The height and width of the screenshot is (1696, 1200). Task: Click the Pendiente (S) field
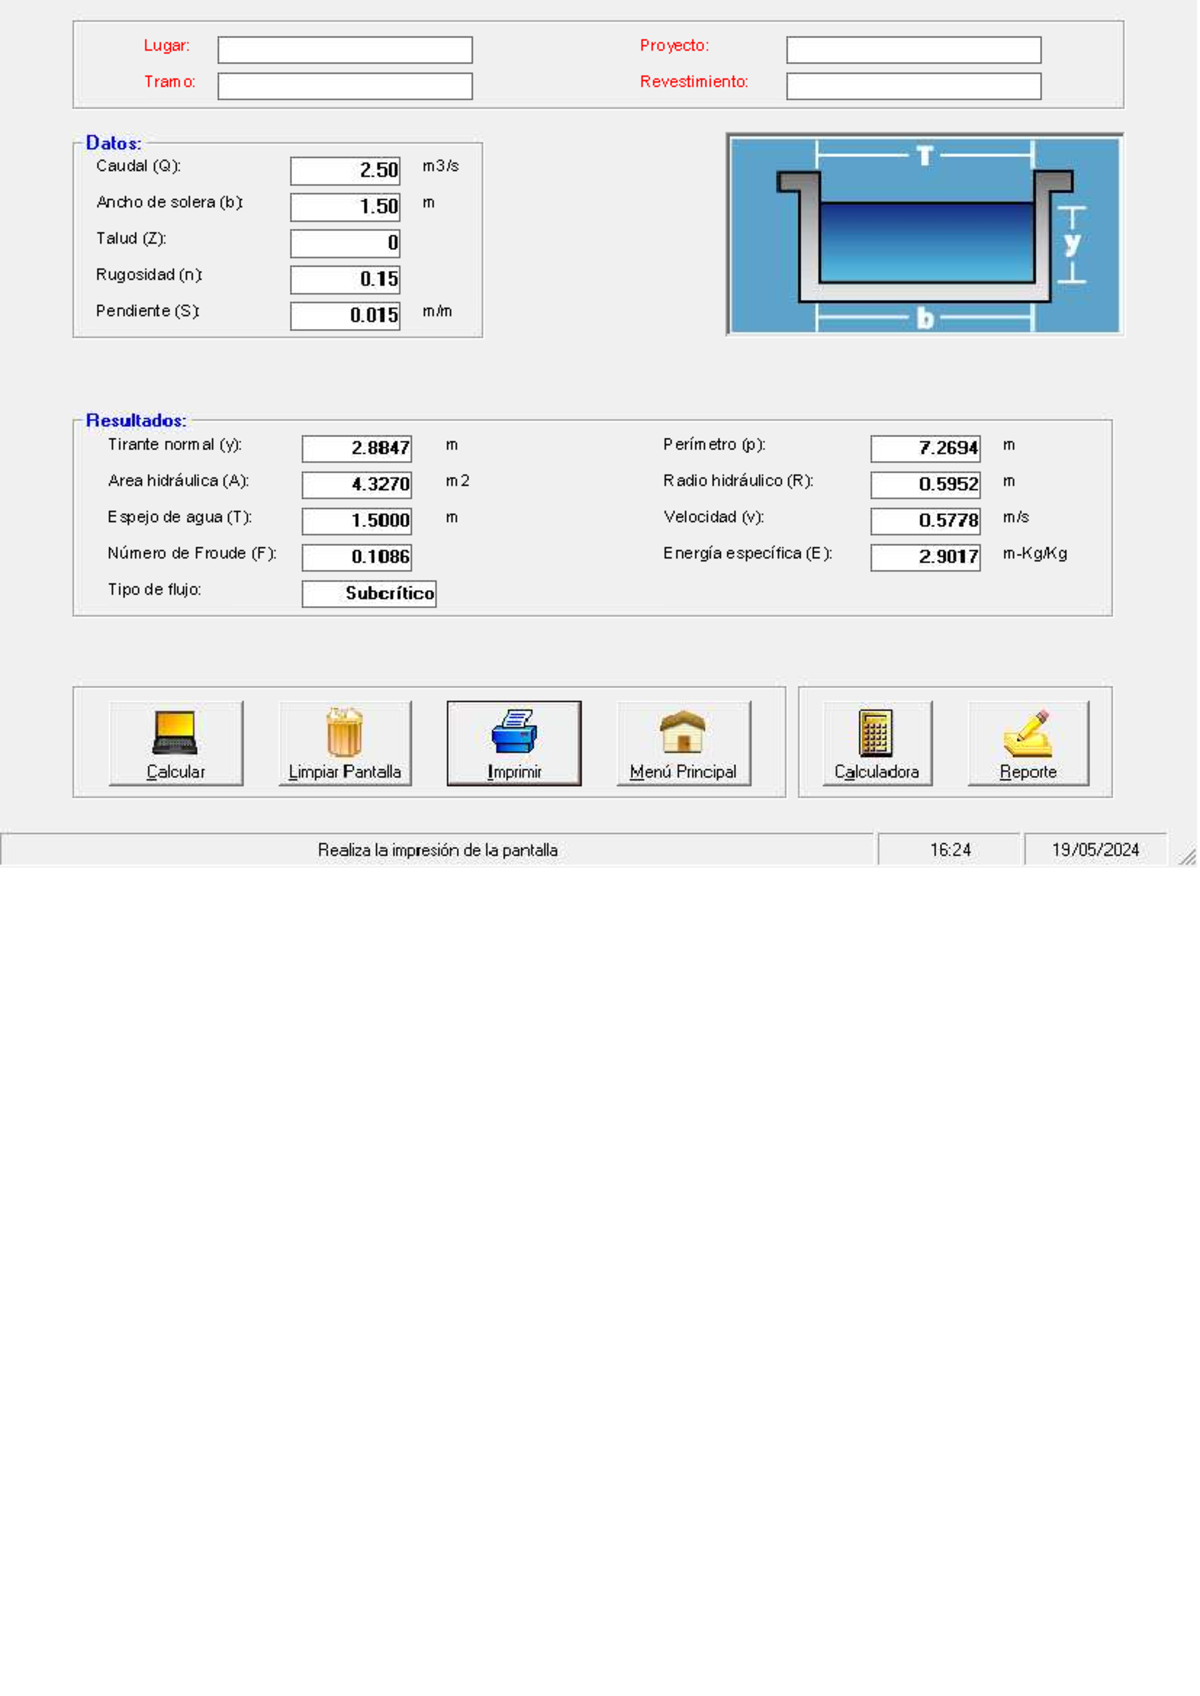click(x=345, y=316)
